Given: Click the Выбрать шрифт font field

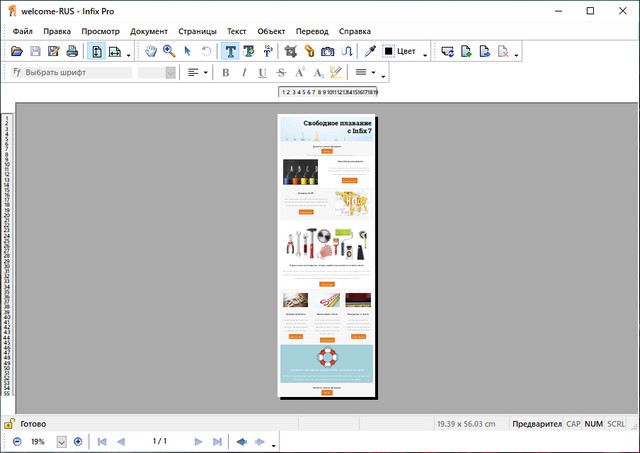Looking at the screenshot, I should (70, 73).
